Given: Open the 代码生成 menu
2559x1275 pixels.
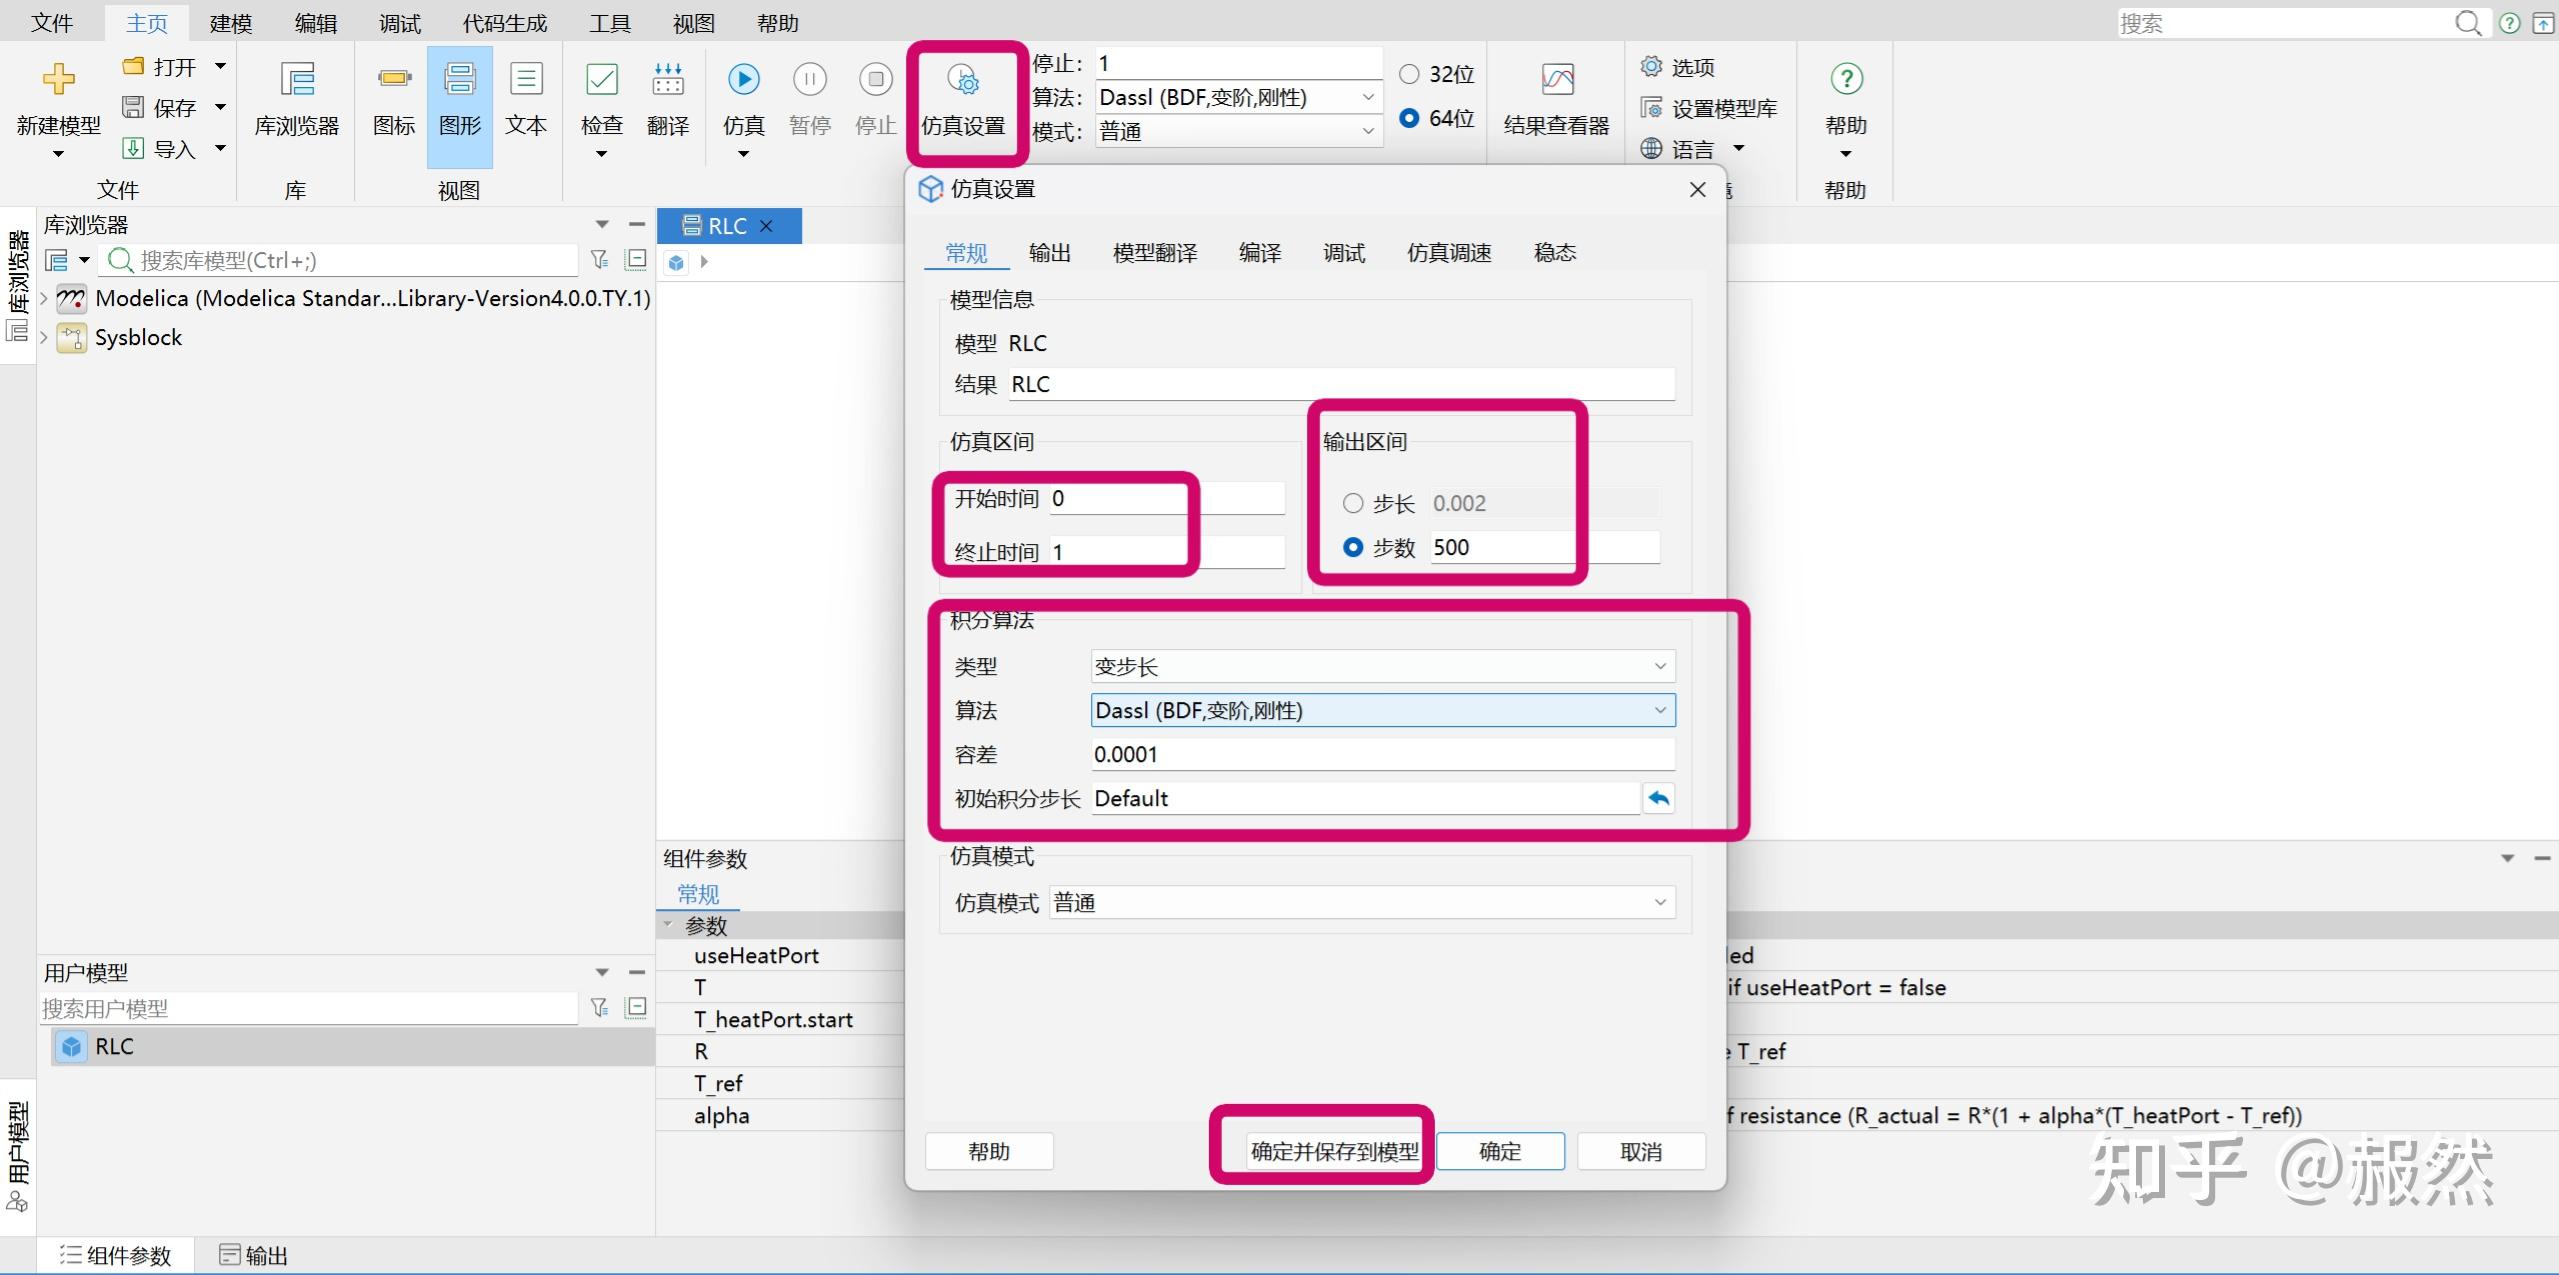Looking at the screenshot, I should click(505, 23).
